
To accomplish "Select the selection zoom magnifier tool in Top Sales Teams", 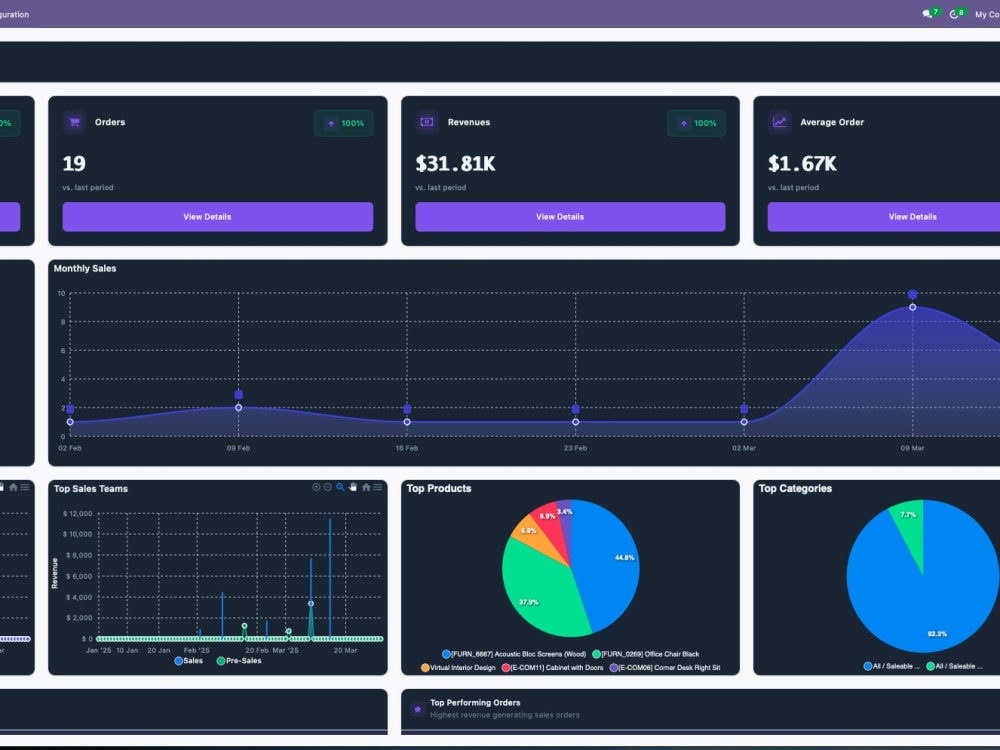I will point(341,487).
